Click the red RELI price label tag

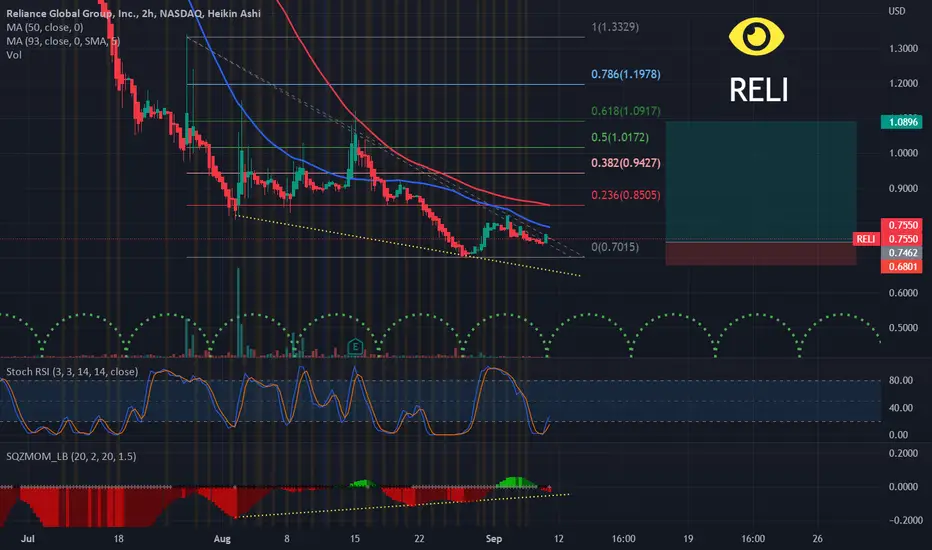pyautogui.click(x=865, y=239)
